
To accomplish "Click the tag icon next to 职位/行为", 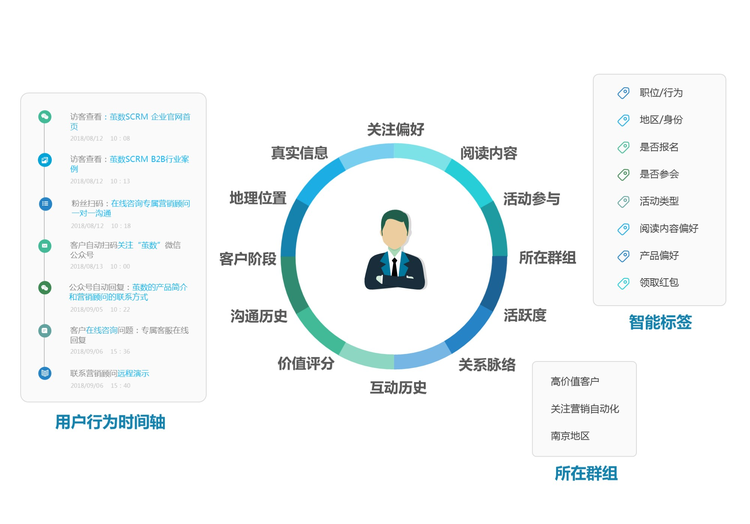I will pyautogui.click(x=623, y=93).
